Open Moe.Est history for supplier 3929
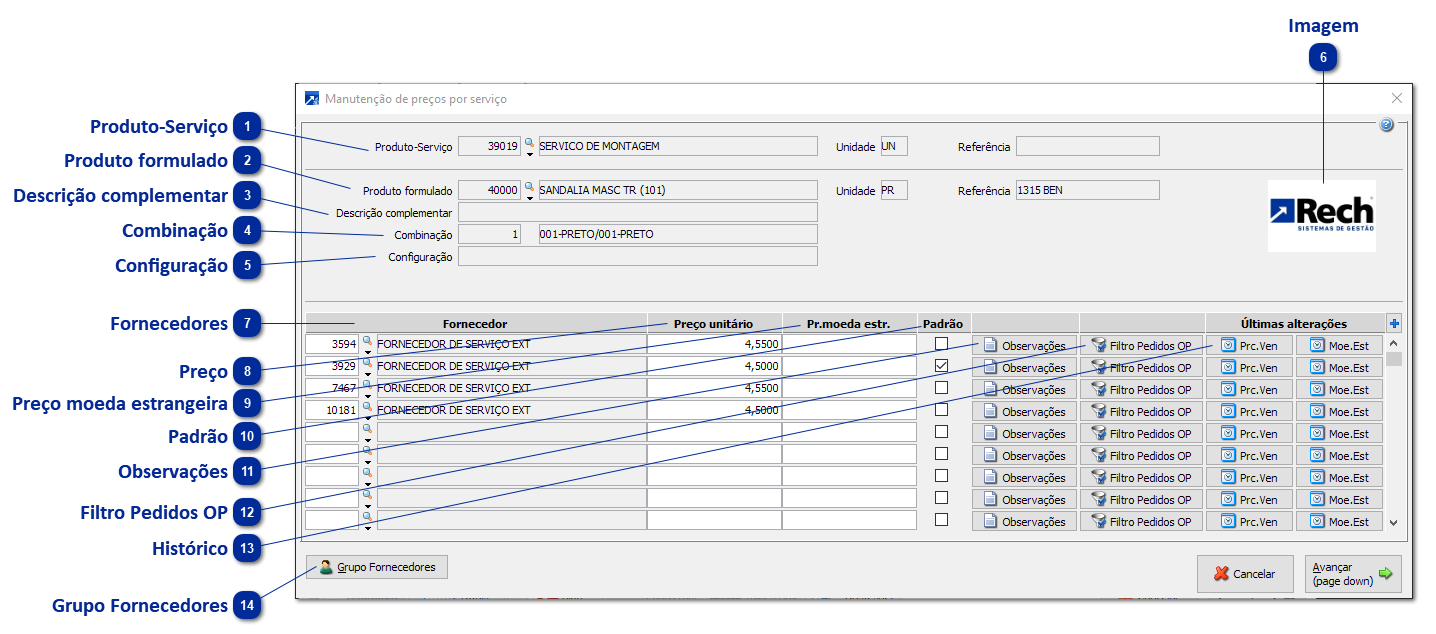Image resolution: width=1436 pixels, height=634 pixels. pyautogui.click(x=1339, y=367)
